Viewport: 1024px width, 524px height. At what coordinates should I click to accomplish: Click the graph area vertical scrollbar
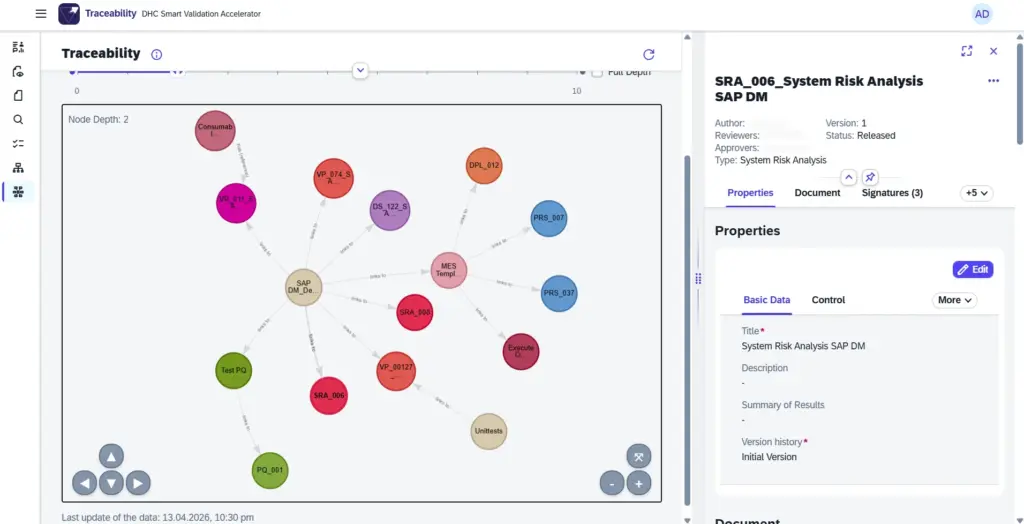(686, 330)
